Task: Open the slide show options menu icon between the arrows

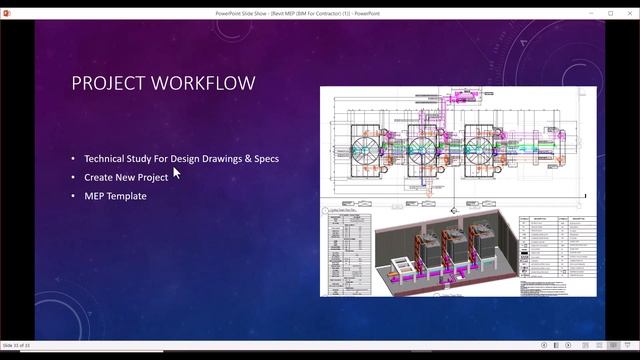Action: (556, 345)
